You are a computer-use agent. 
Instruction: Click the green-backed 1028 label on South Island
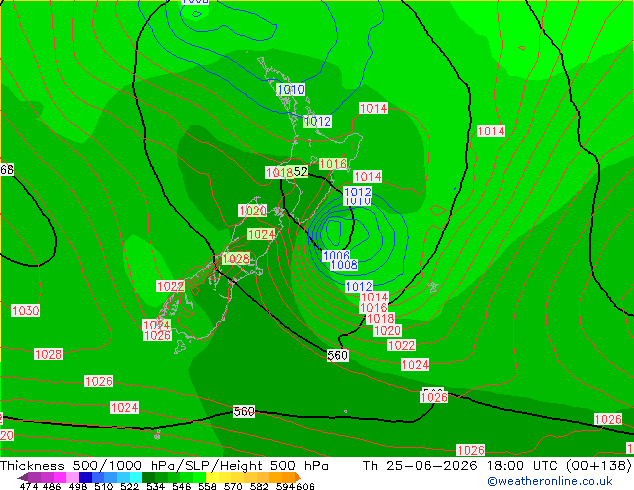236,259
